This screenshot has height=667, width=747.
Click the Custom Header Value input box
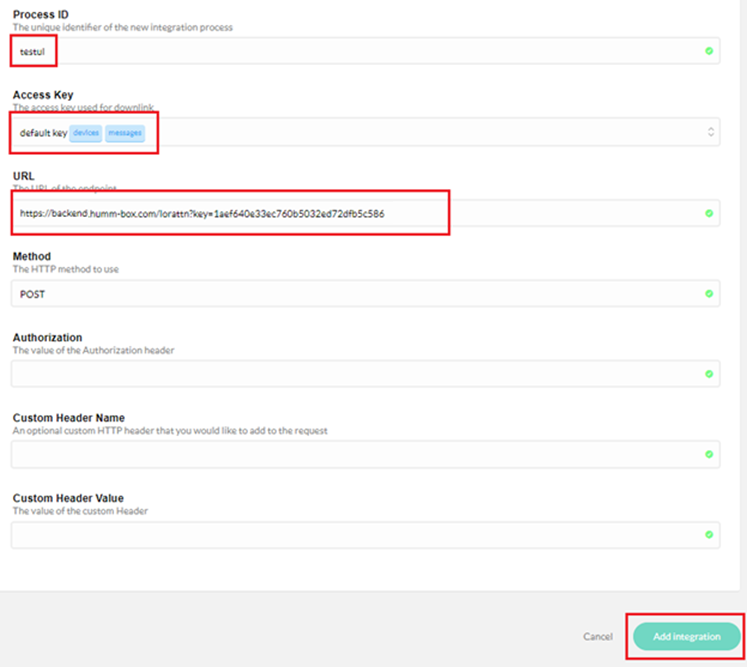click(360, 535)
